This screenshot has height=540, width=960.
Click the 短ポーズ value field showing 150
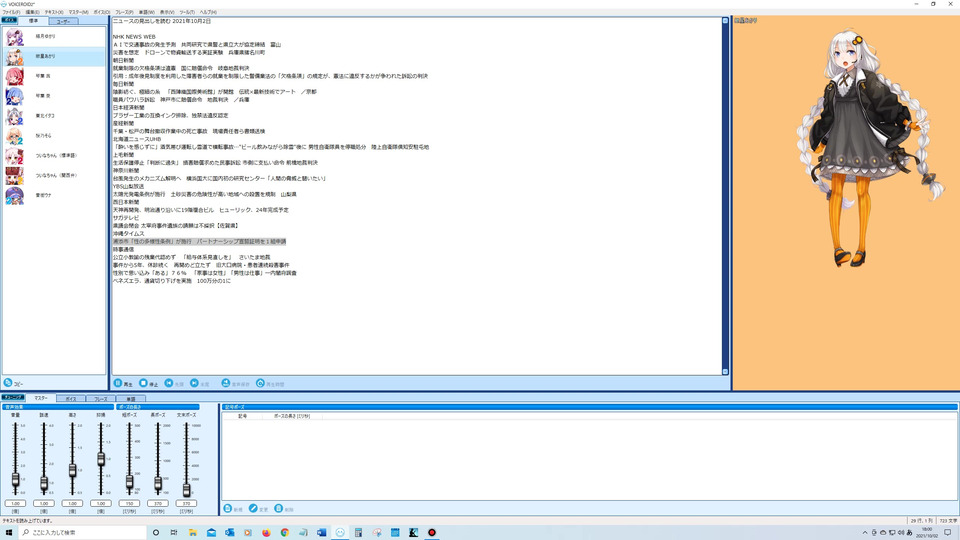click(129, 503)
